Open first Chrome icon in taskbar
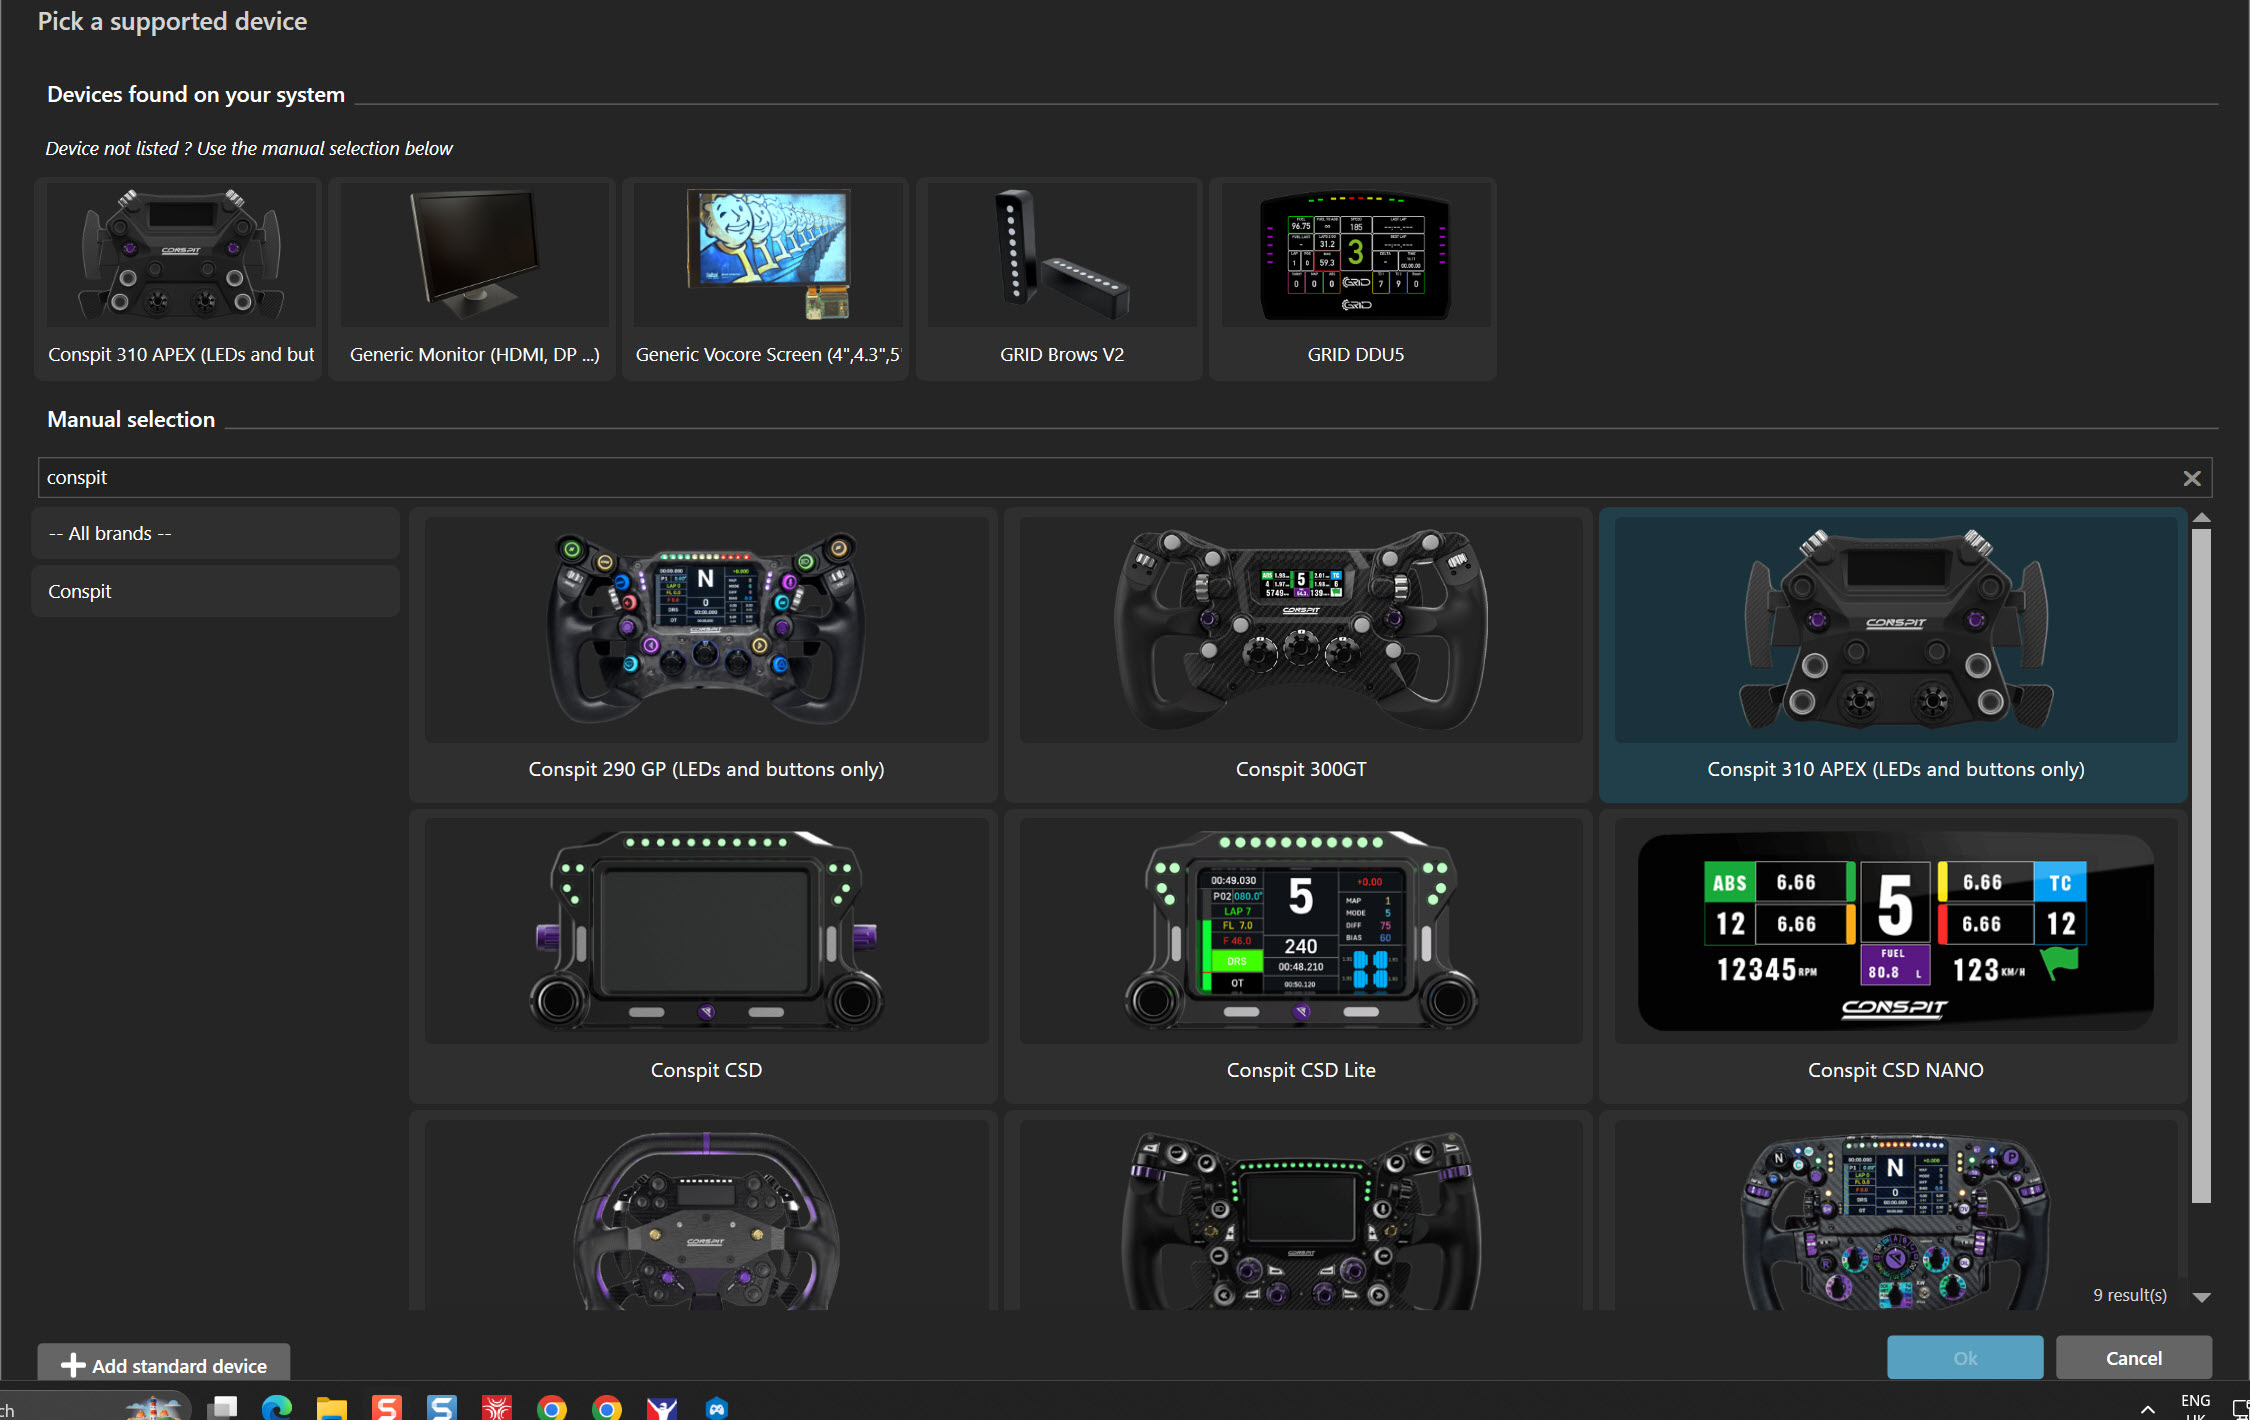The image size is (2250, 1420). point(551,1407)
